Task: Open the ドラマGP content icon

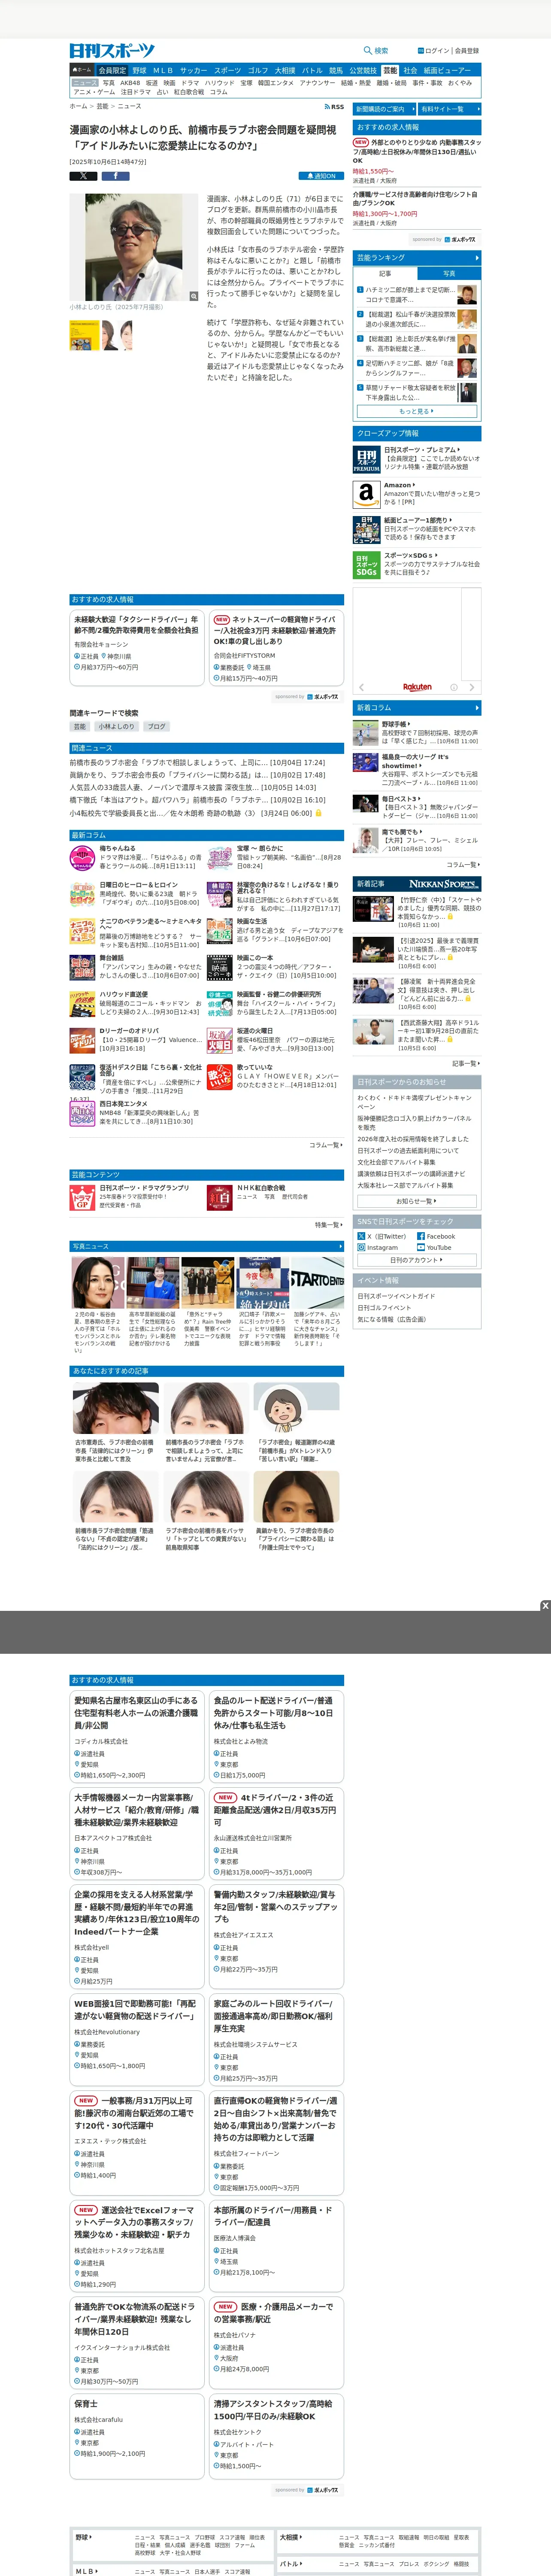Action: [x=82, y=1197]
